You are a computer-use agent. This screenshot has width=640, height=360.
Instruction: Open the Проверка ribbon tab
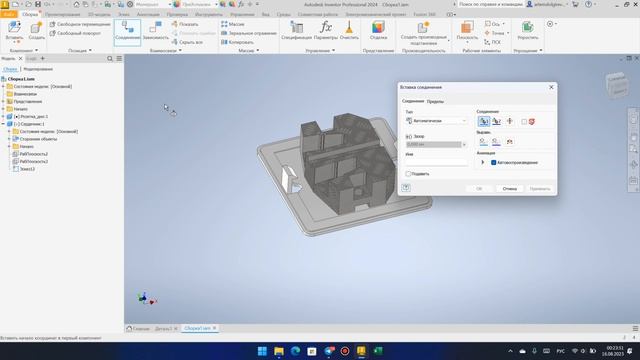tap(177, 14)
